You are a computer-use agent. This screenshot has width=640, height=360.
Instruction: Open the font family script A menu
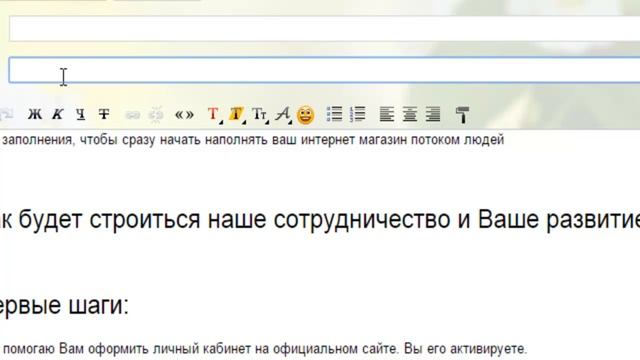[283, 115]
